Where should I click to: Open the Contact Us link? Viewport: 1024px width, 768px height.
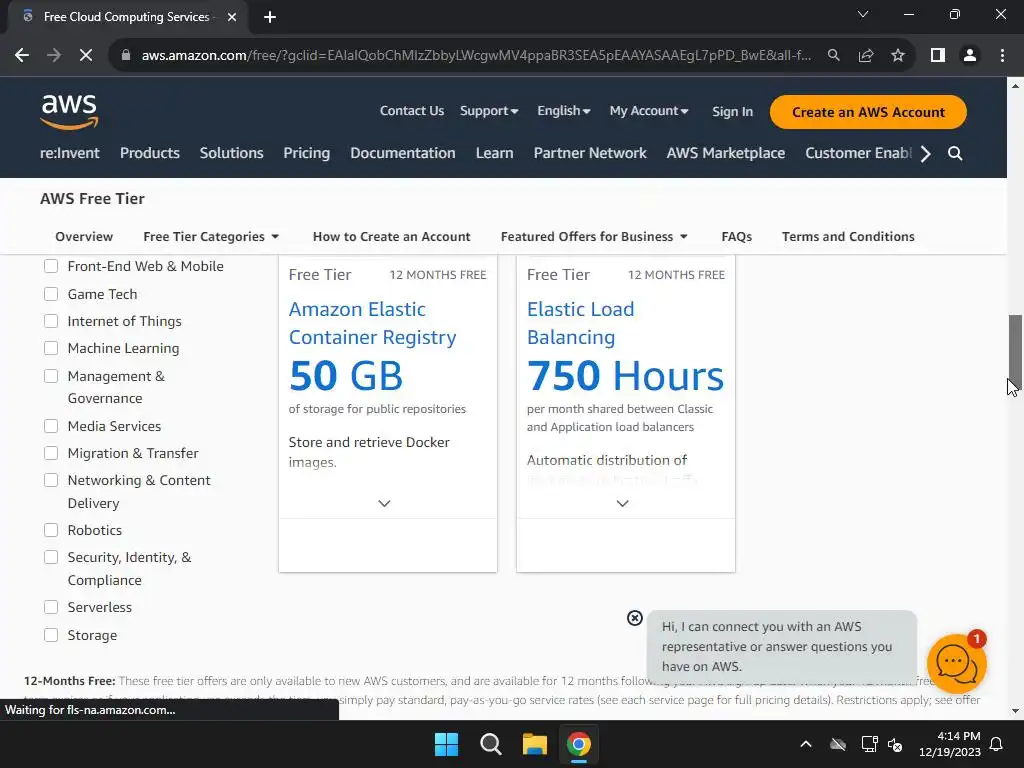tap(412, 111)
